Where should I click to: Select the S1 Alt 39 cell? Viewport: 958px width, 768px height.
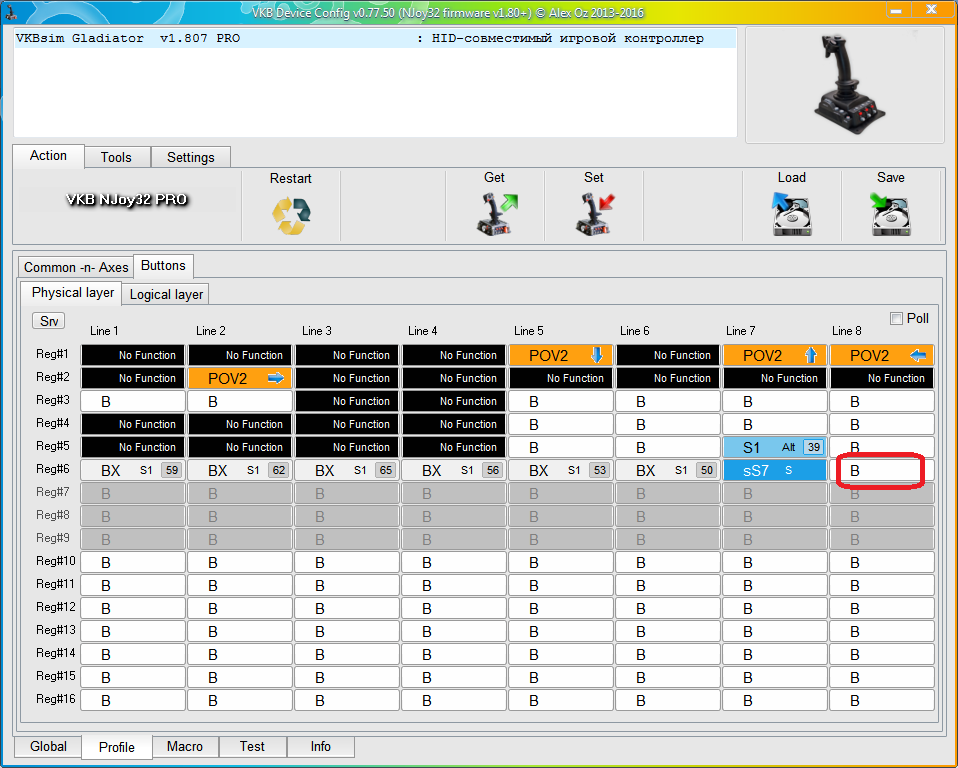click(x=774, y=447)
